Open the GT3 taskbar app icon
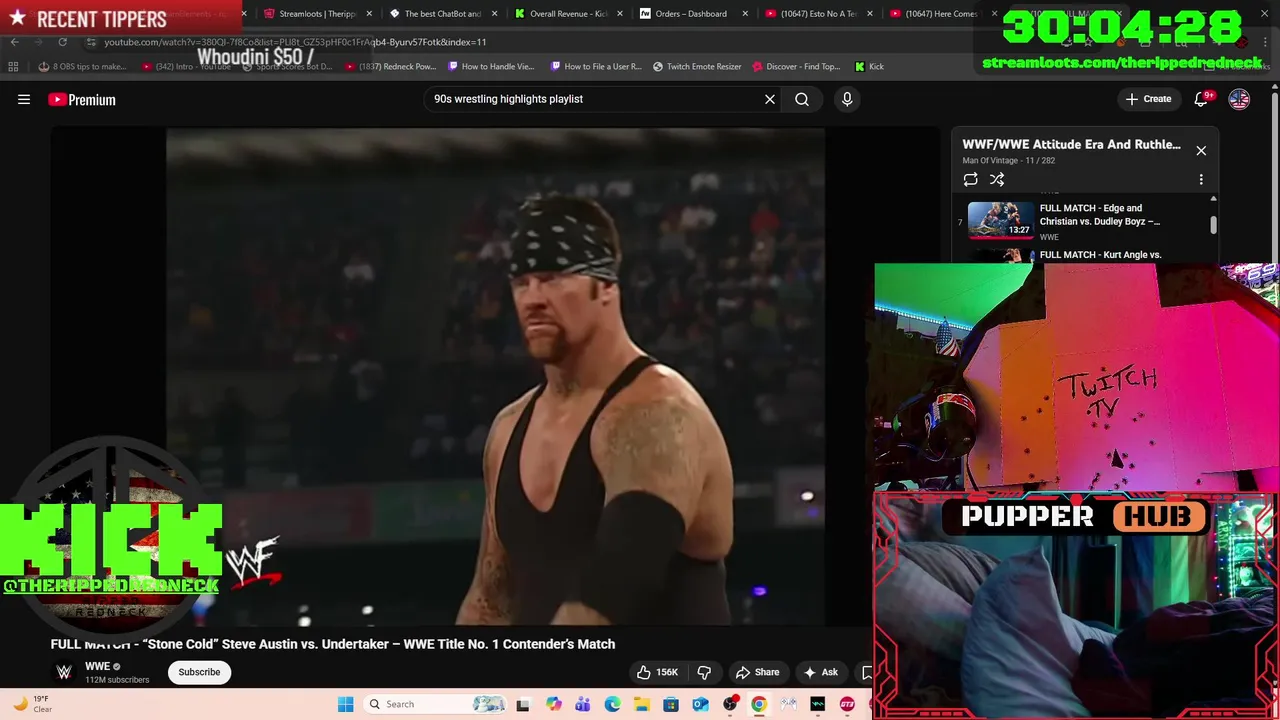This screenshot has height=720, width=1280. coord(847,705)
